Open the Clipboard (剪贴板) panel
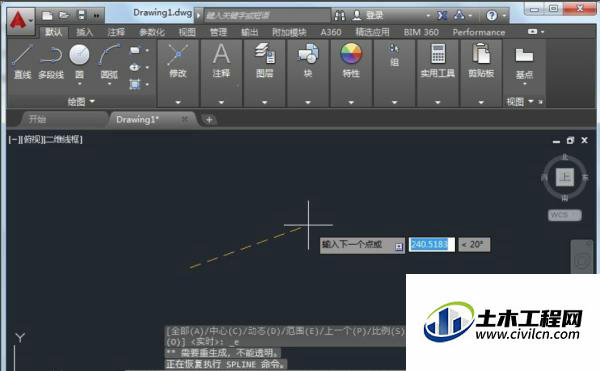 pyautogui.click(x=481, y=60)
